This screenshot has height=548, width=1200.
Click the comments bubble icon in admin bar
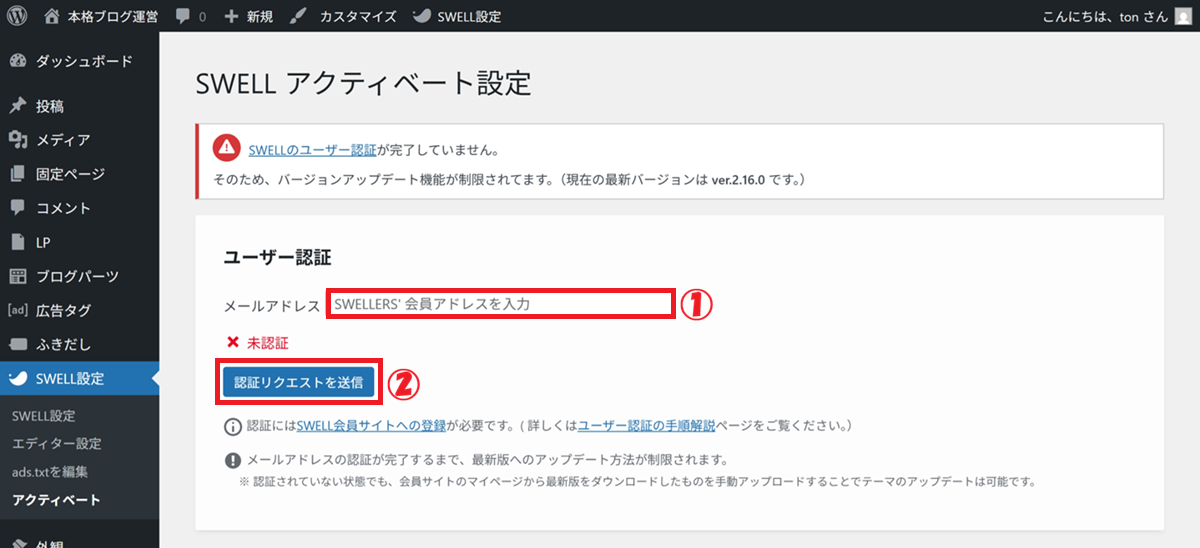point(183,16)
